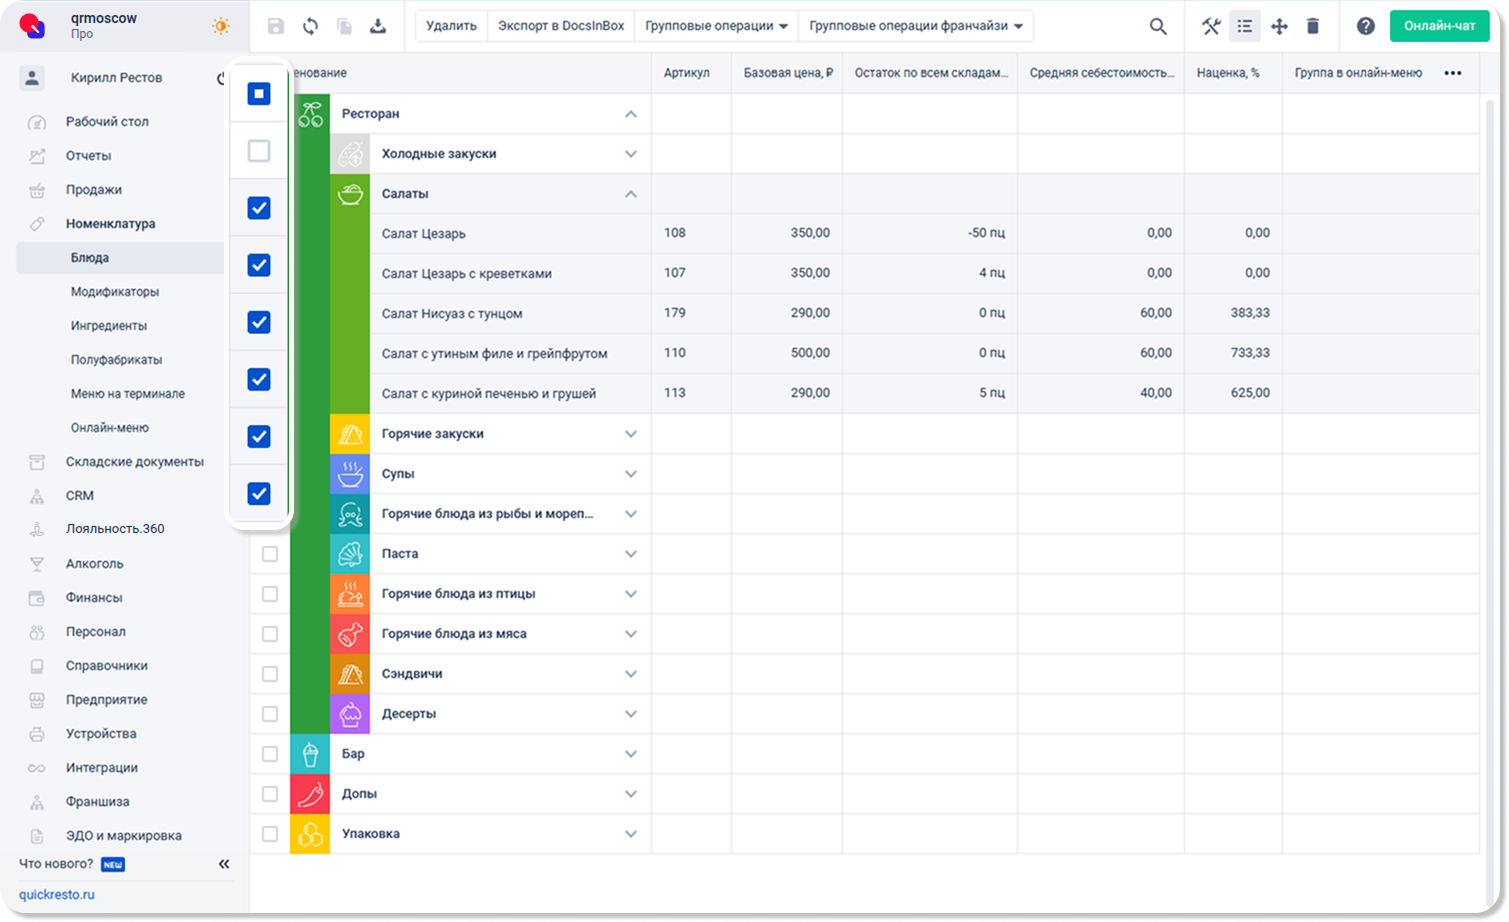Click the refresh icon in toolbar
This screenshot has height=922, width=1509.
coord(310,27)
